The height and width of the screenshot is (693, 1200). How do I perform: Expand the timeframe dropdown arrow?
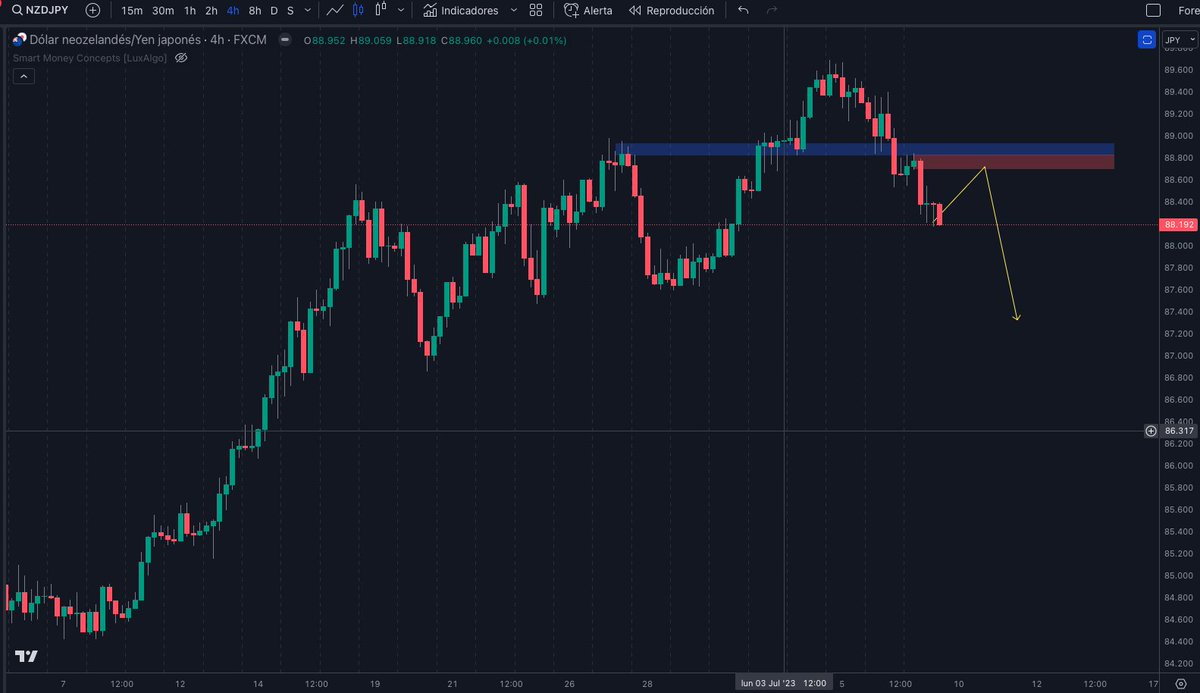pos(306,10)
